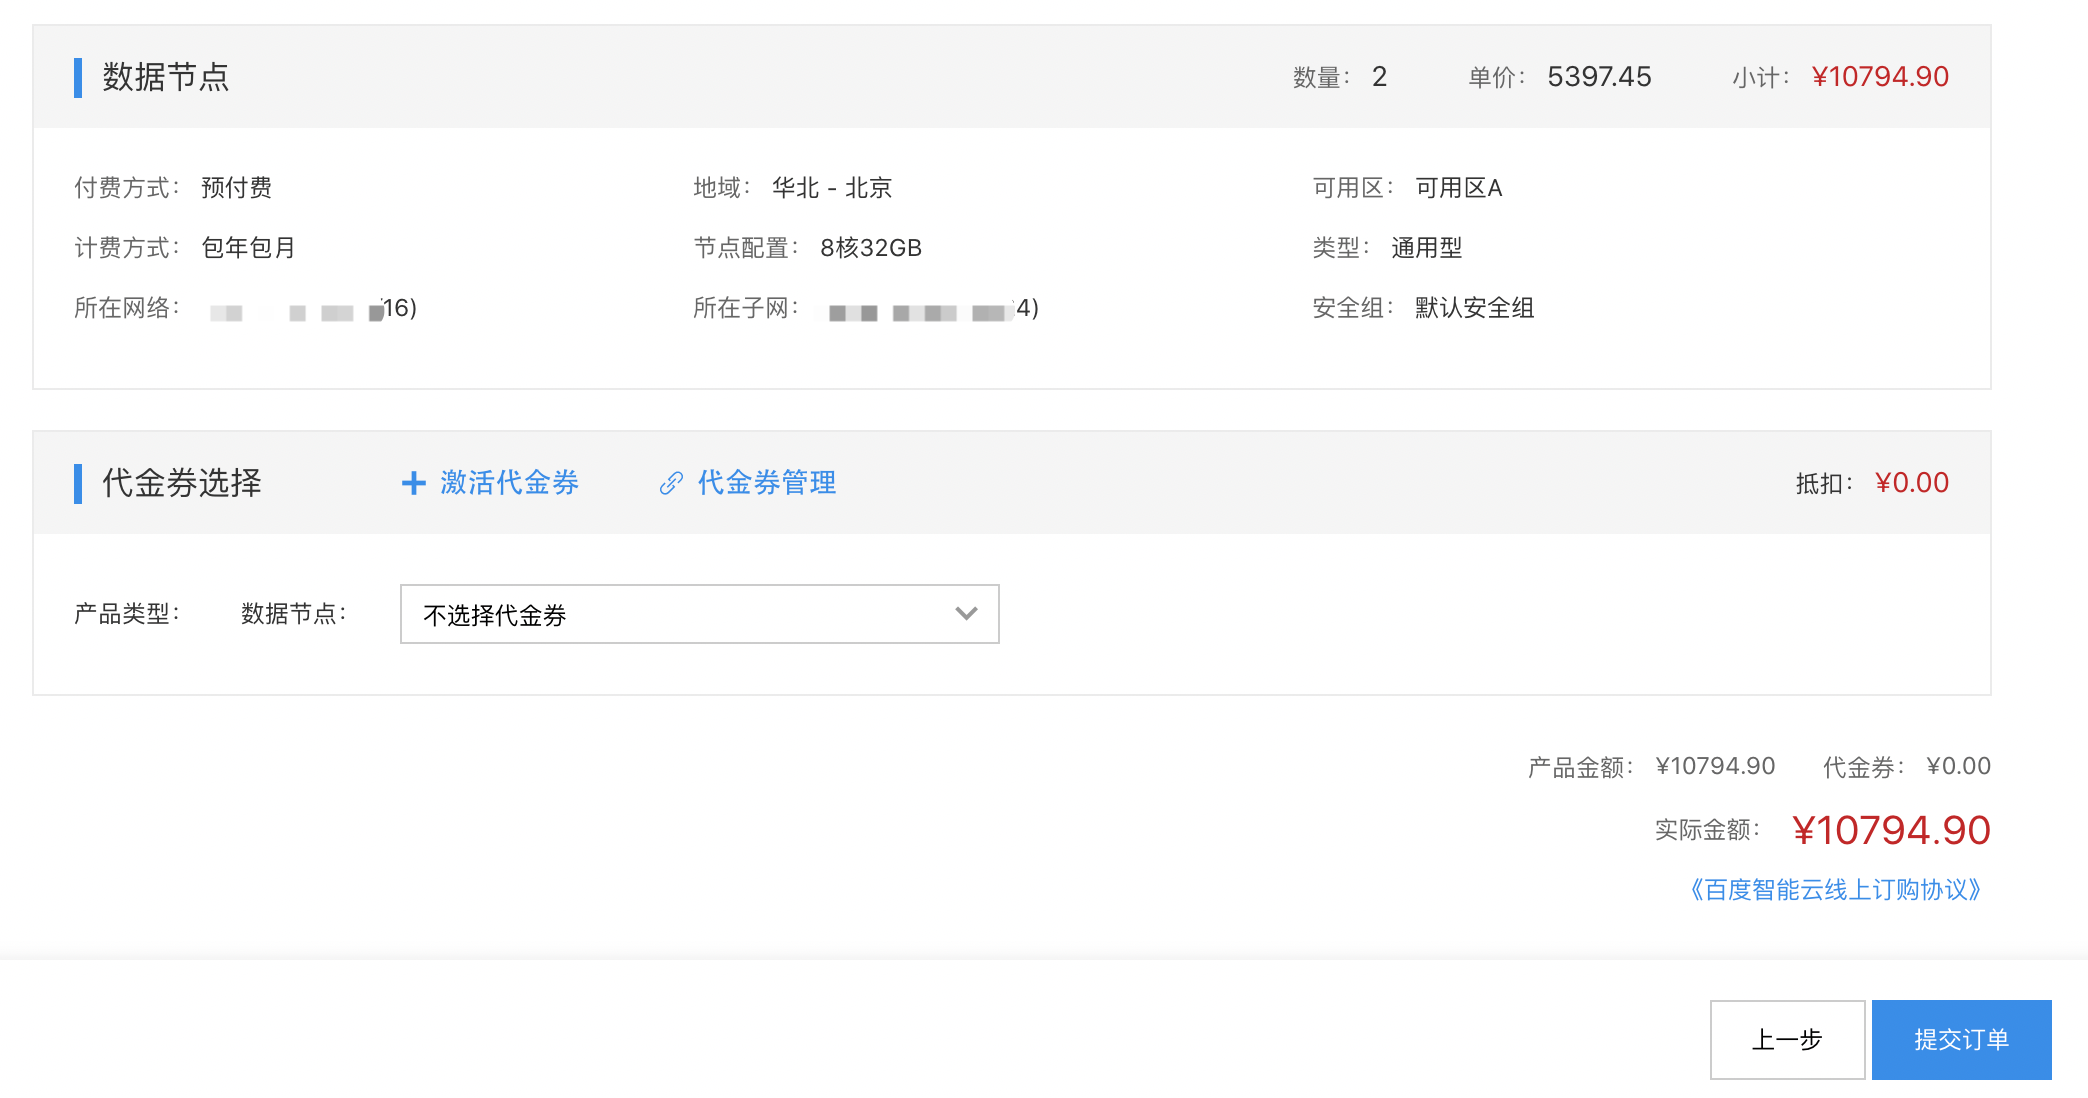Click the 抵扣 amount ¥0.00
The image size is (2088, 1098).
coord(1912,483)
